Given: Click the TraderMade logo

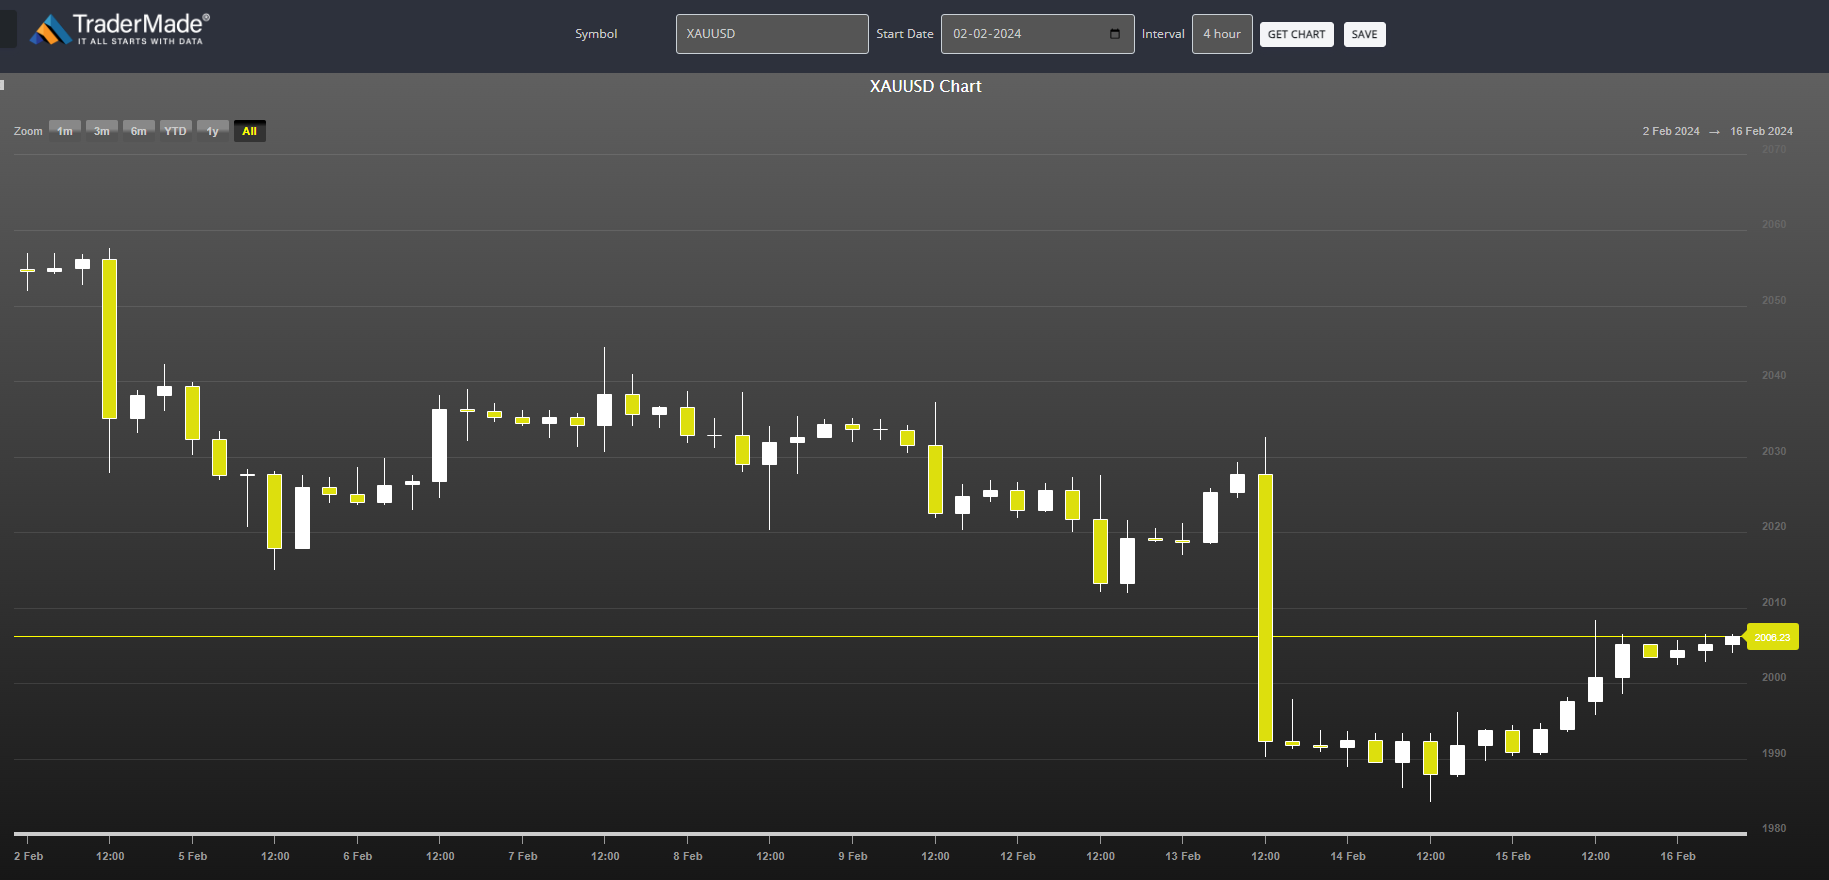Looking at the screenshot, I should (120, 29).
